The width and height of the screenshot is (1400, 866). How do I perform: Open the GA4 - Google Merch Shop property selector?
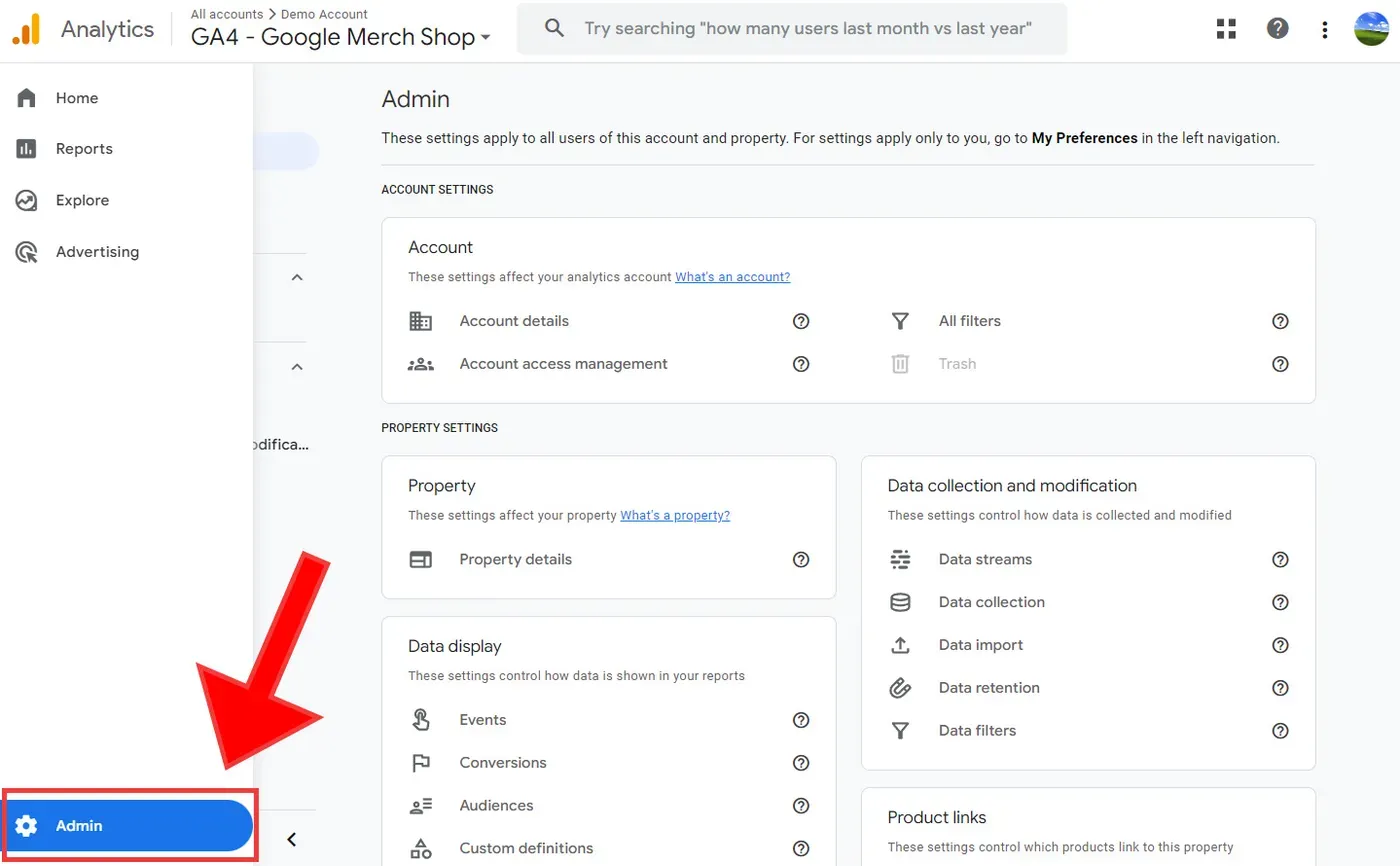pyautogui.click(x=341, y=37)
